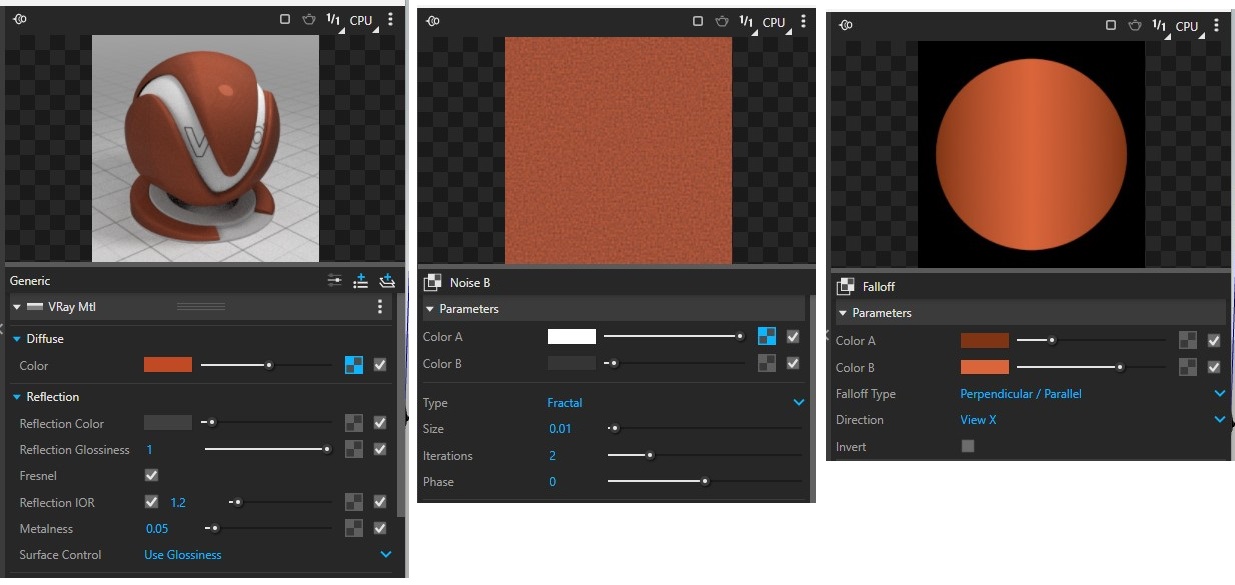Open the Noise Type Fractal dropdown
Image resolution: width=1235 pixels, height=585 pixels.
pyautogui.click(x=675, y=403)
